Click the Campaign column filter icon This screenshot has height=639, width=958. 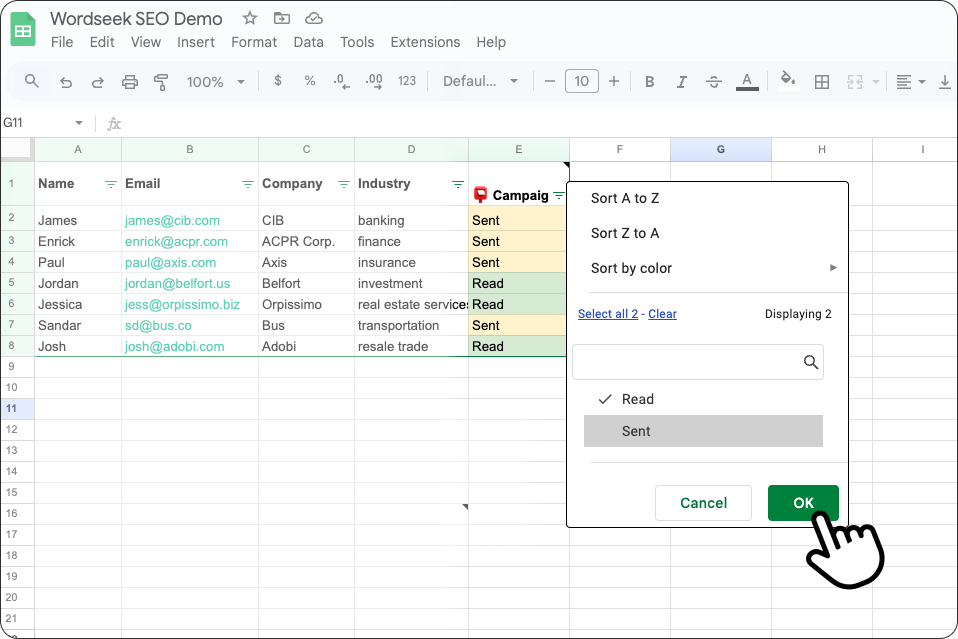click(558, 195)
